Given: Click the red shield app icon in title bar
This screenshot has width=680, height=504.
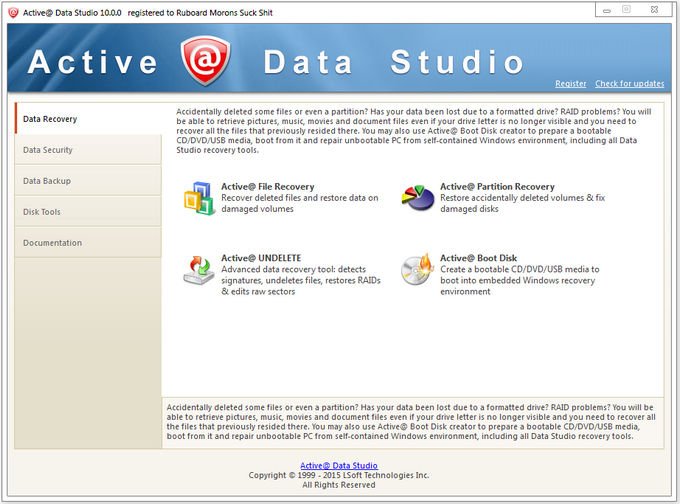Looking at the screenshot, I should (13, 13).
